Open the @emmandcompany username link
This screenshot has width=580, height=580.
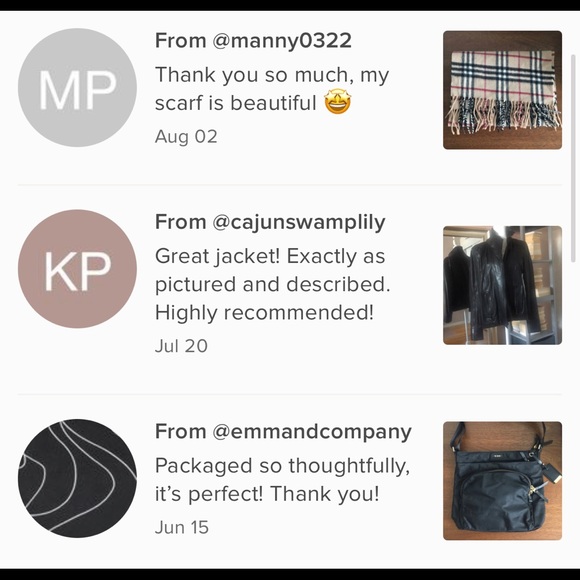(x=312, y=432)
